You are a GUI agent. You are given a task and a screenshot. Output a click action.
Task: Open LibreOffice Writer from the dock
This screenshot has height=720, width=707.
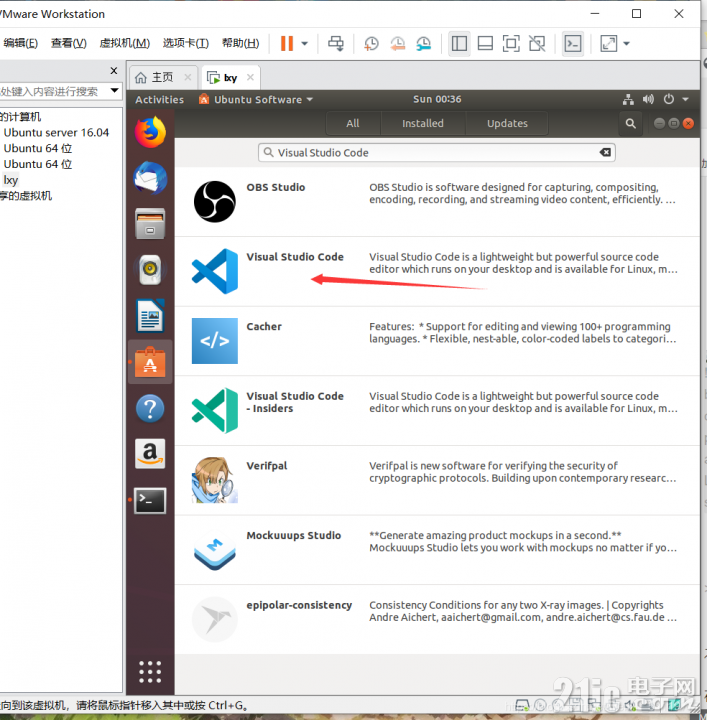tap(150, 316)
